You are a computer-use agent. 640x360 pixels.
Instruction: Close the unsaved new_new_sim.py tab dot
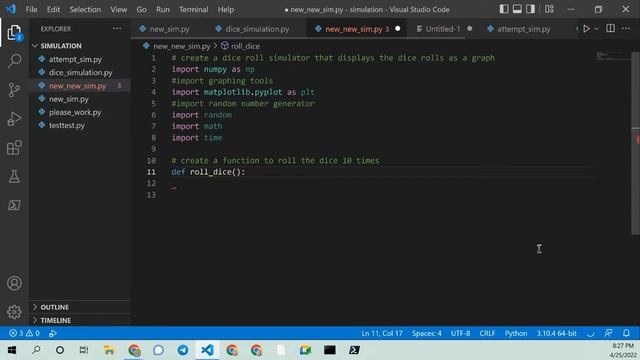tap(398, 29)
